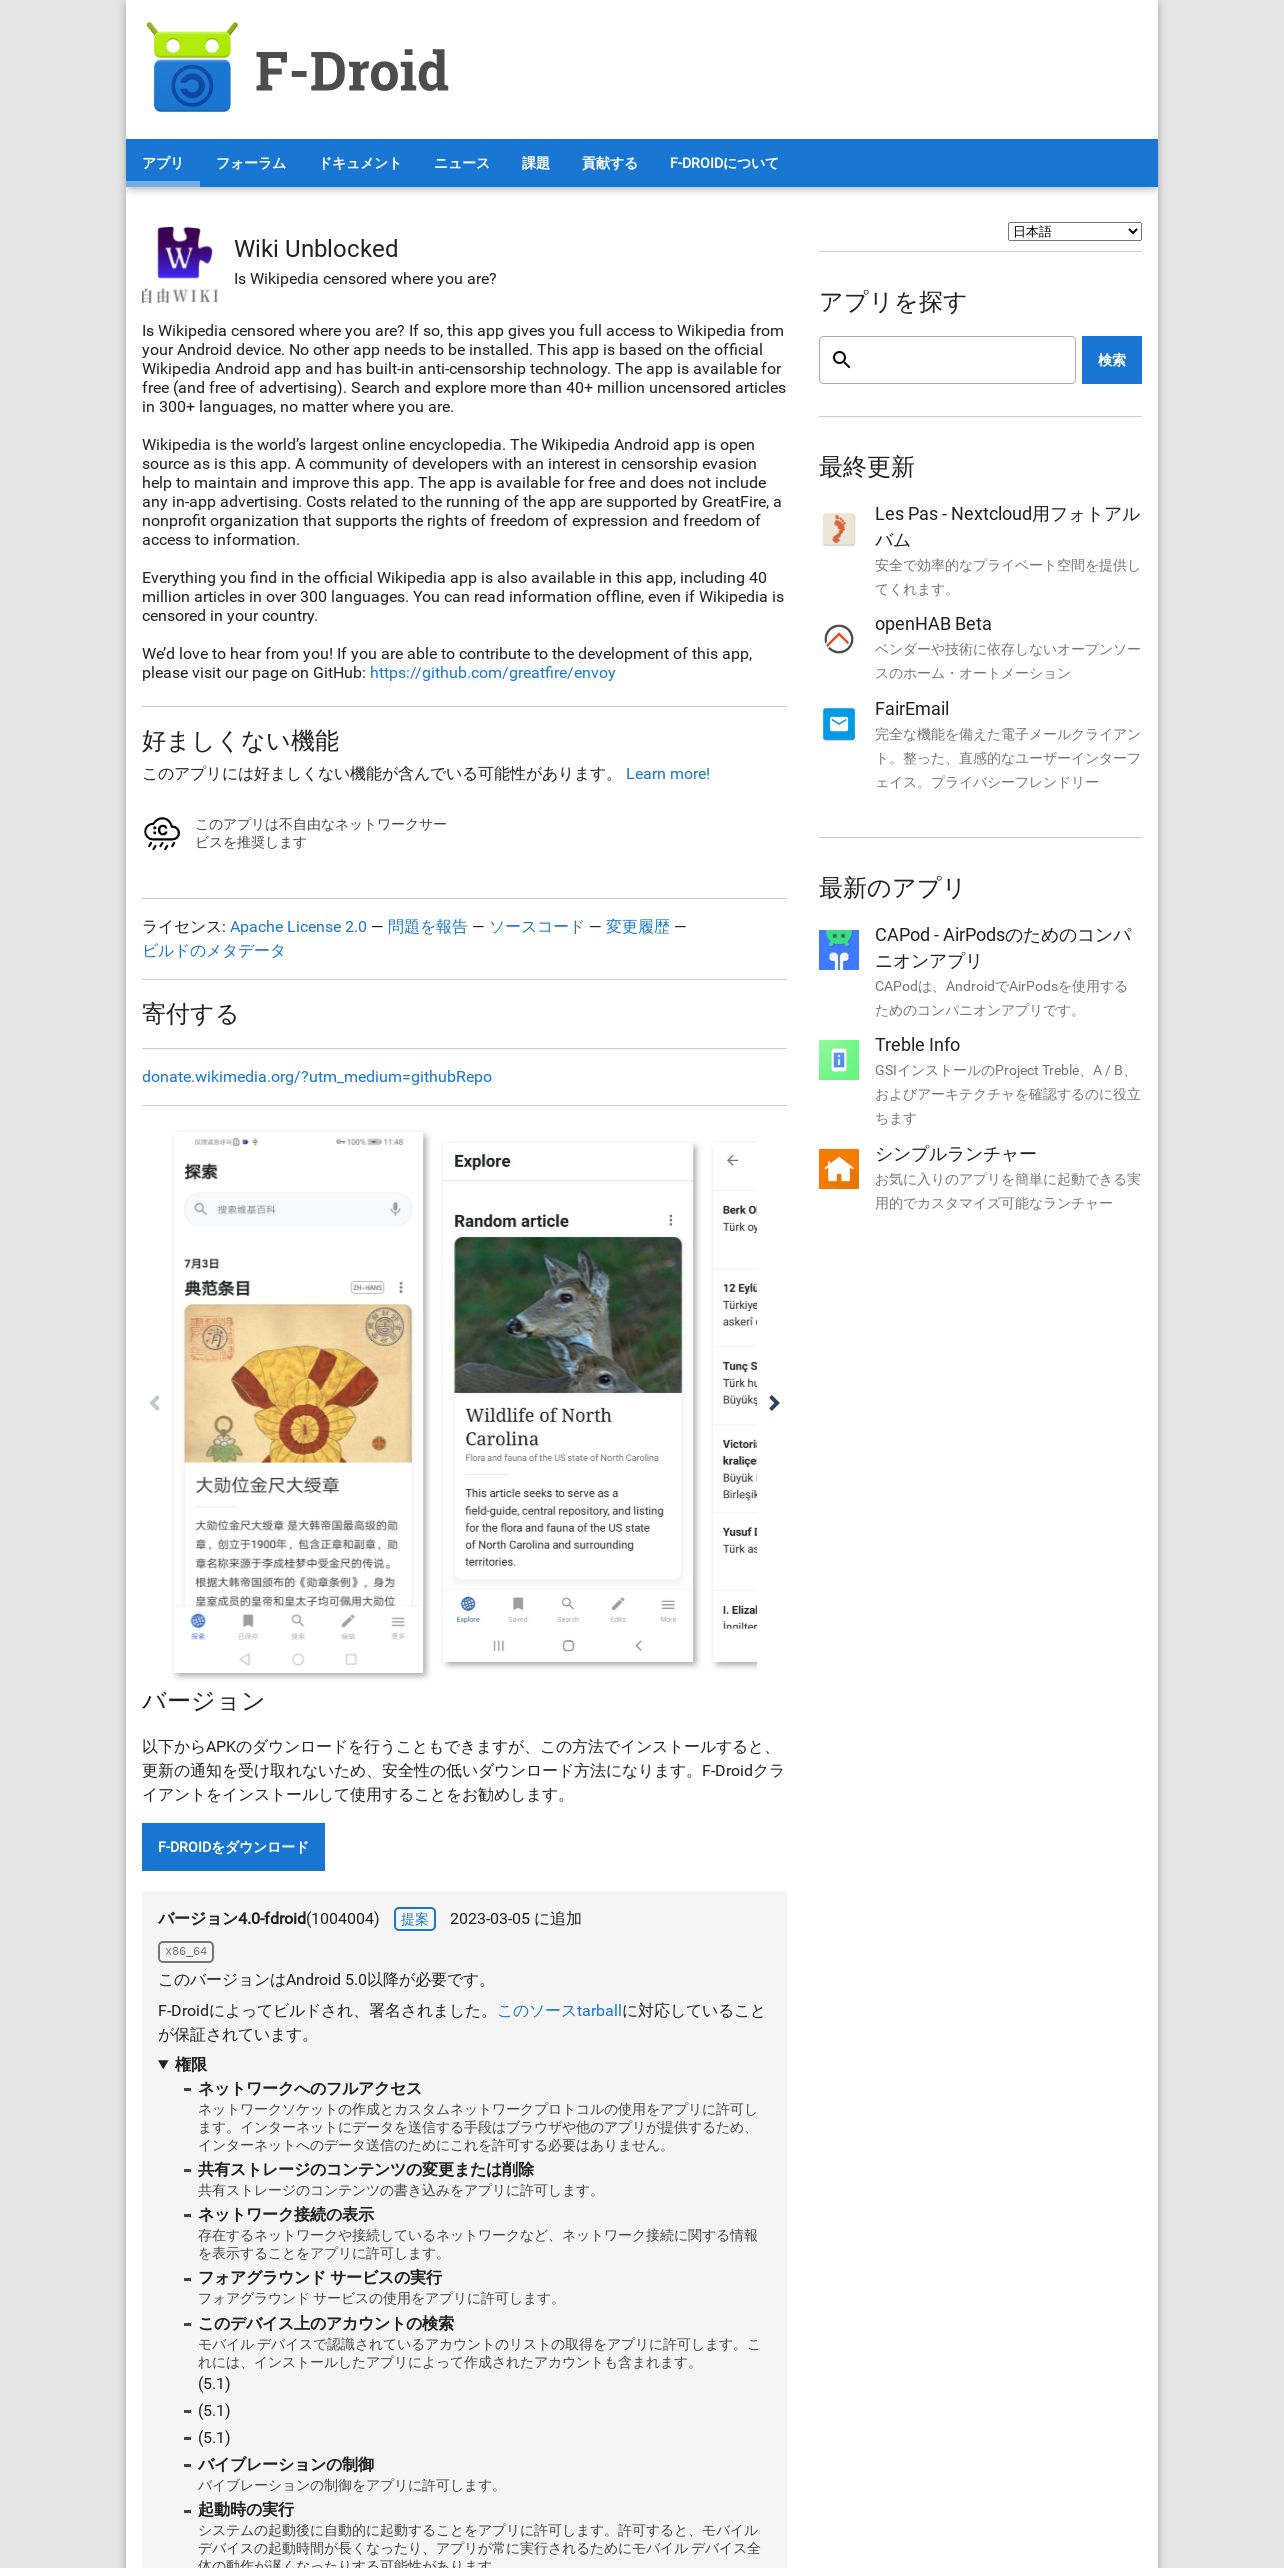This screenshot has width=1284, height=2568.
Task: Open the language selector dropdown
Action: 1074,231
